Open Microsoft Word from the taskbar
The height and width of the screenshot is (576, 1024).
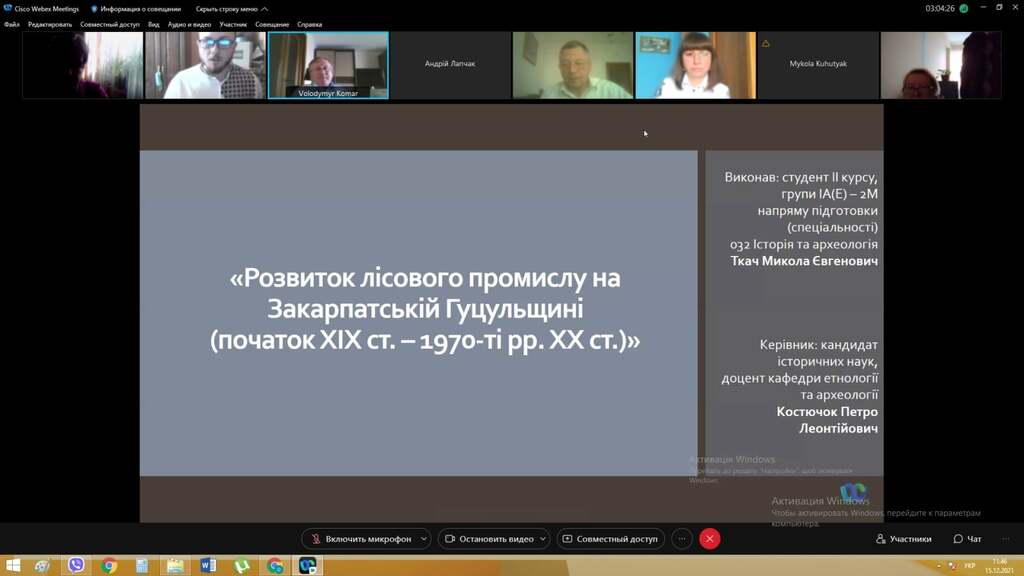coord(208,566)
